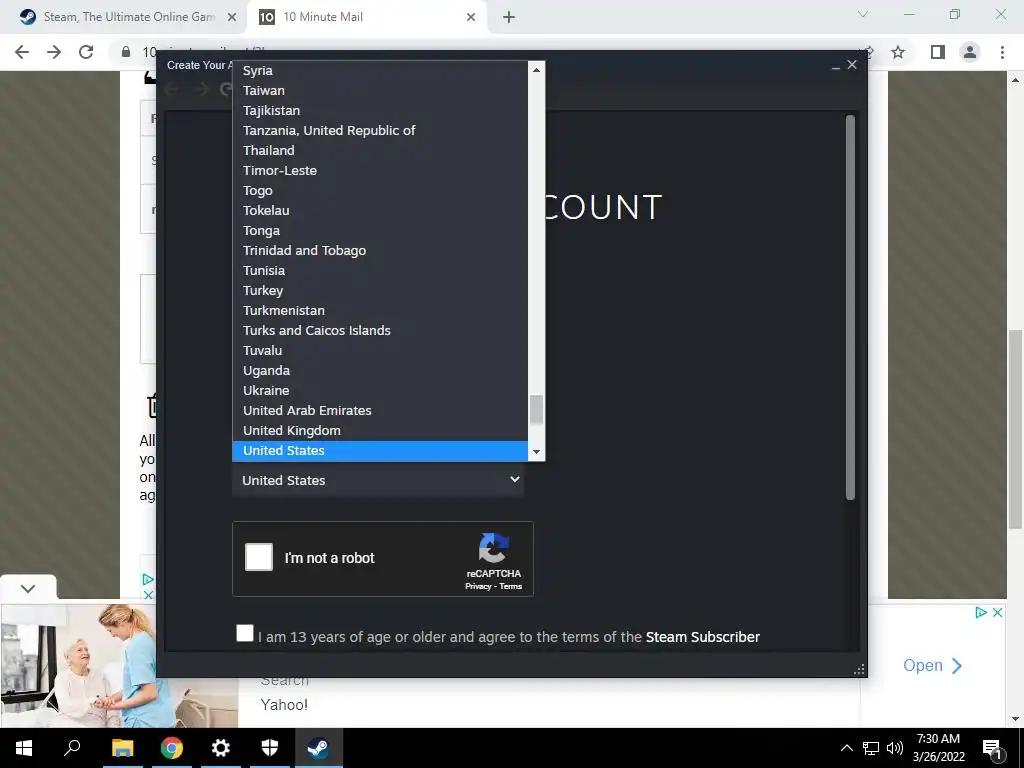Viewport: 1024px width, 768px height.
Task: Open the notification center icon
Action: (x=992, y=748)
